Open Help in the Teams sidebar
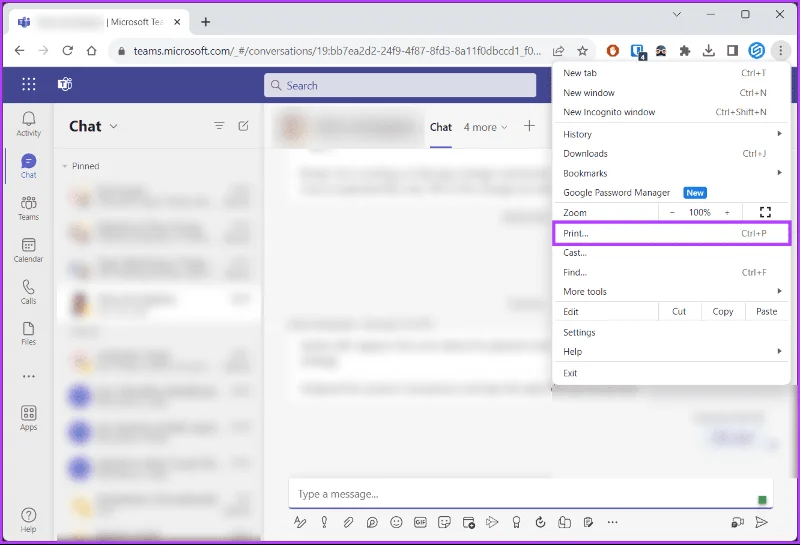800x545 pixels. coord(29,520)
